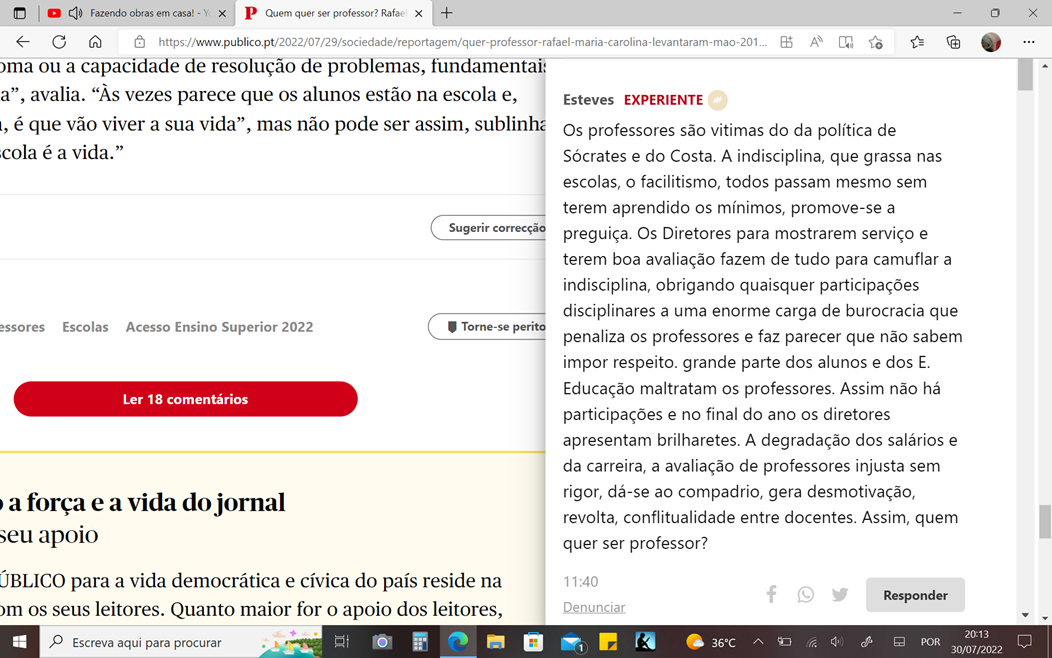The image size is (1052, 658).
Task: Go to the browser Home page
Action: (95, 42)
